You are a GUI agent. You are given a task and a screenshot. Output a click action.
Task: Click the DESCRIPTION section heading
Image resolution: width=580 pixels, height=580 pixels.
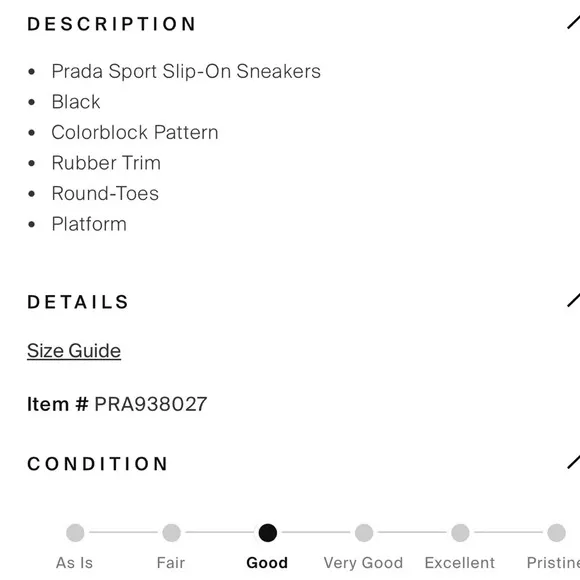(111, 24)
